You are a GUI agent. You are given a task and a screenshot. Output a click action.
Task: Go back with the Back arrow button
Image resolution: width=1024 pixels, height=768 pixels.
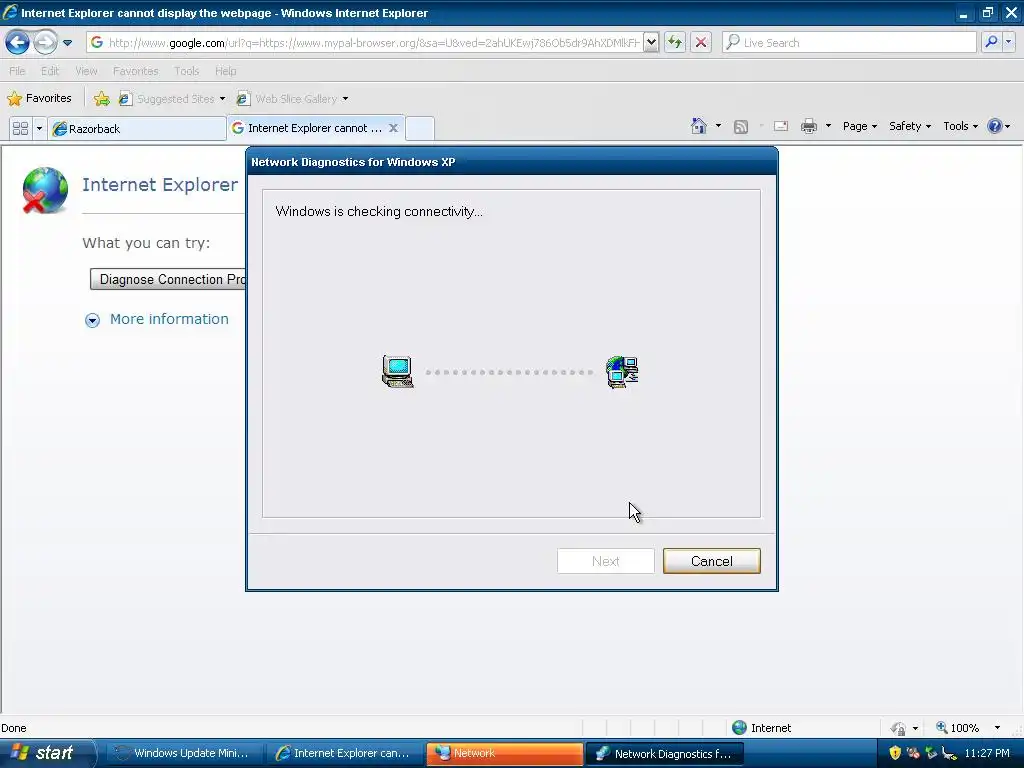[x=18, y=42]
